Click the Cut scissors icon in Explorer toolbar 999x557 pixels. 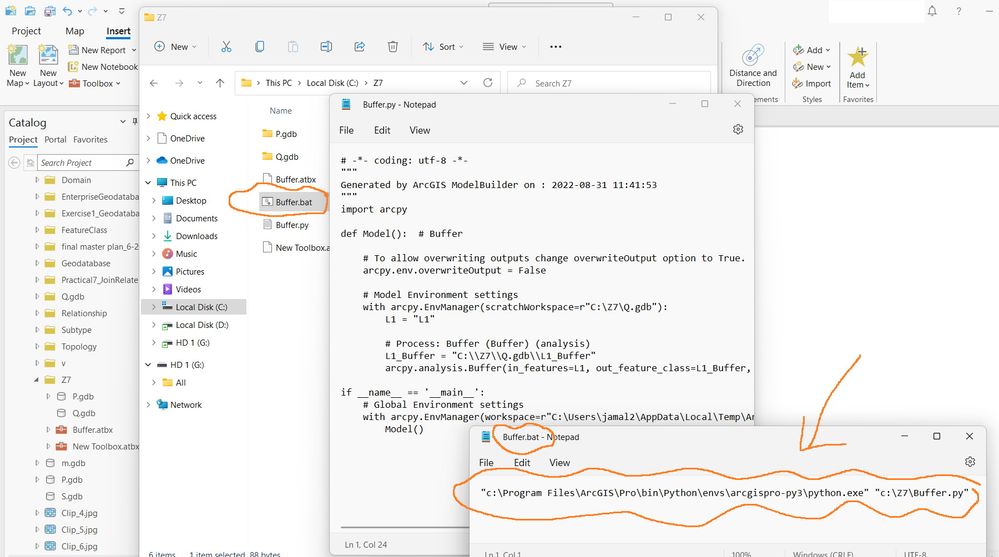click(226, 47)
